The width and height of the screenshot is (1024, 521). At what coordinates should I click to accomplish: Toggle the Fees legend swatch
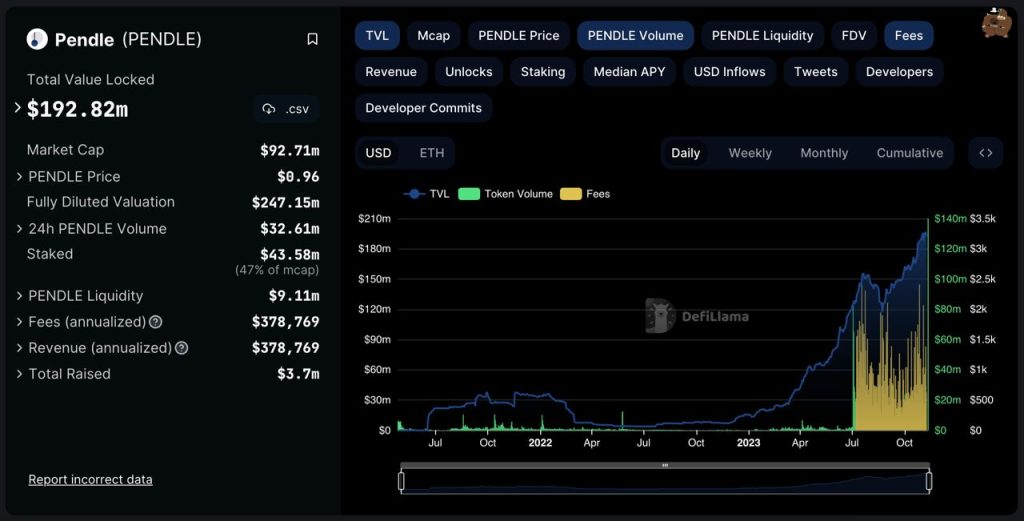[x=571, y=194]
